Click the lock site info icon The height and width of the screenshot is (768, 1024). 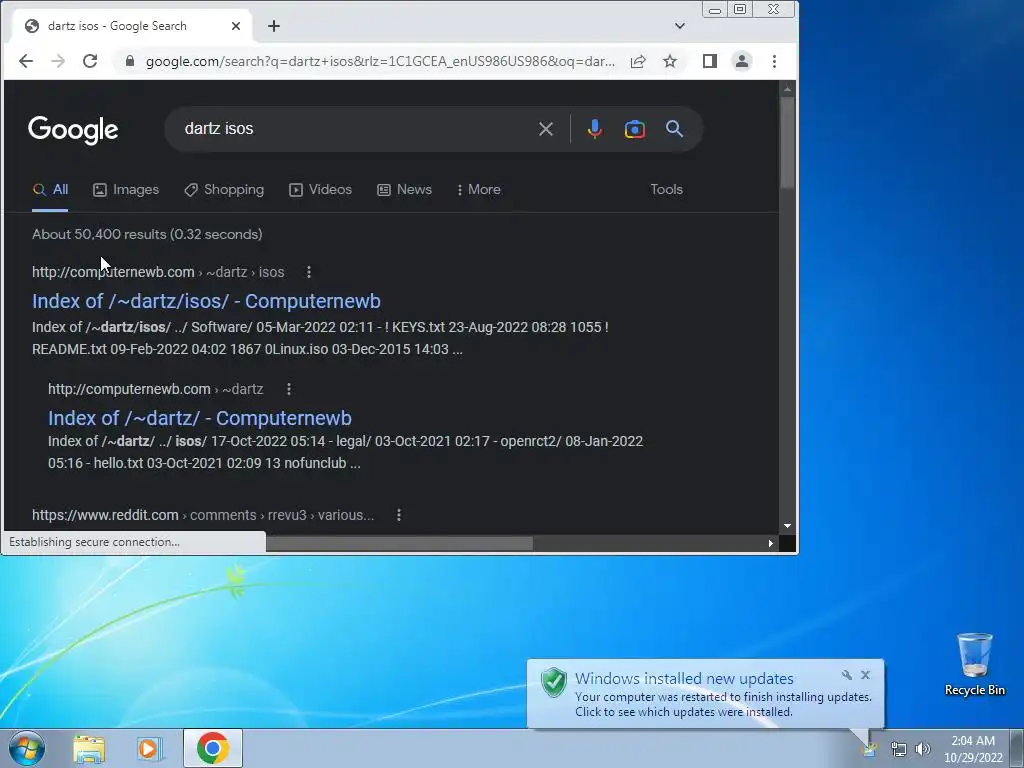point(130,61)
